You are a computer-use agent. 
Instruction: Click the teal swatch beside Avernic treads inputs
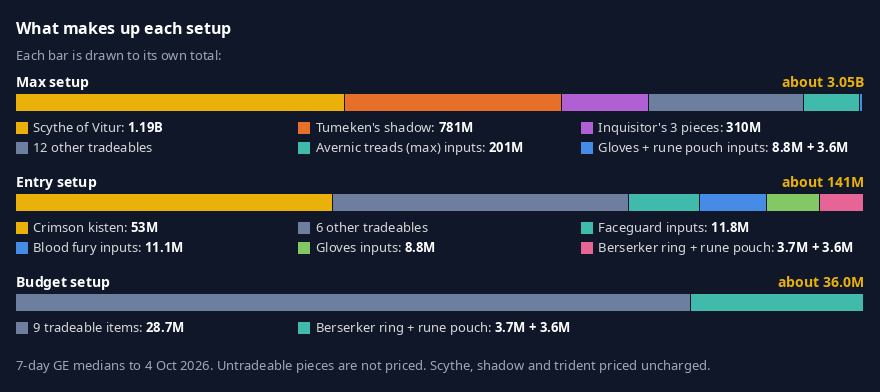click(304, 148)
